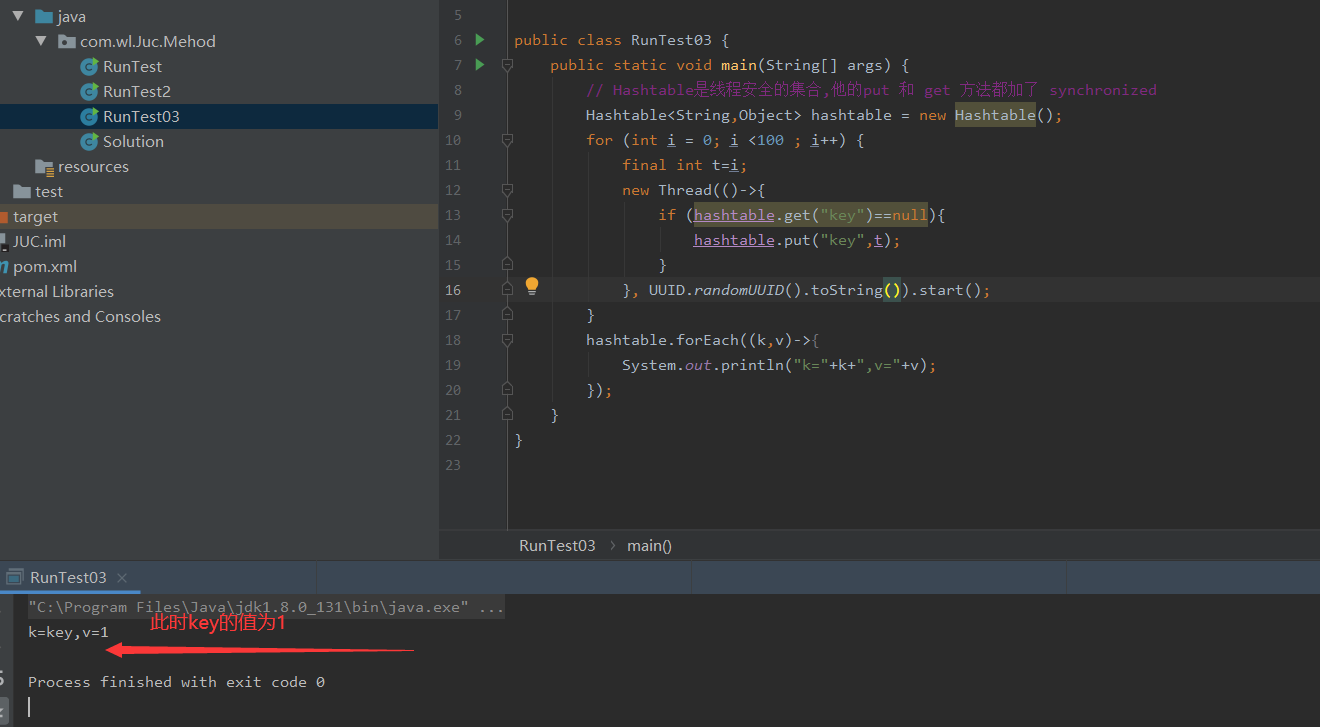
Task: Click println on line 19
Action: (752, 365)
